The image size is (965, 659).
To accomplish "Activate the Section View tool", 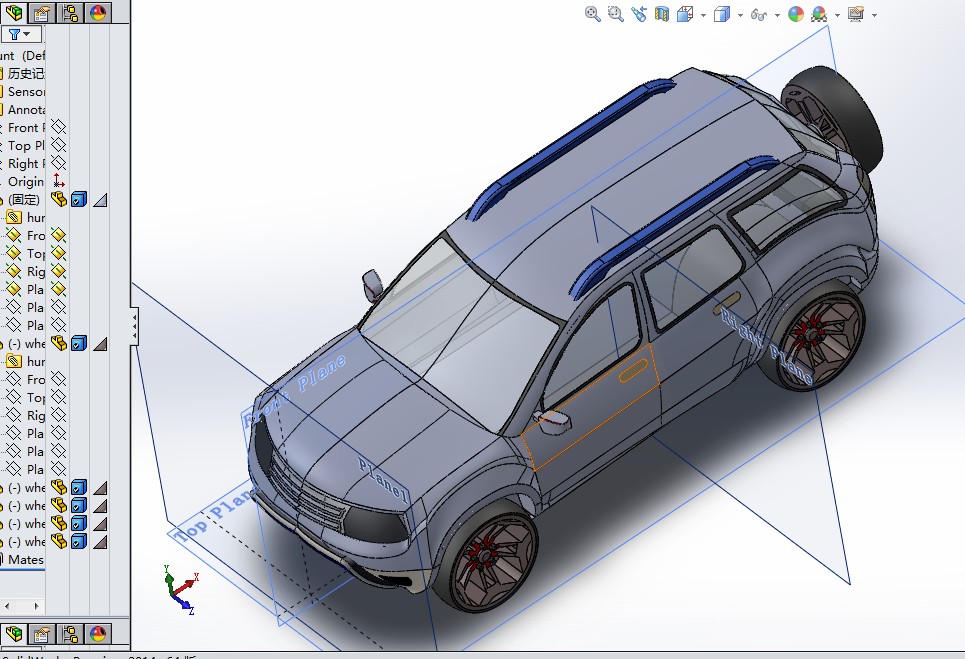I will coord(660,14).
